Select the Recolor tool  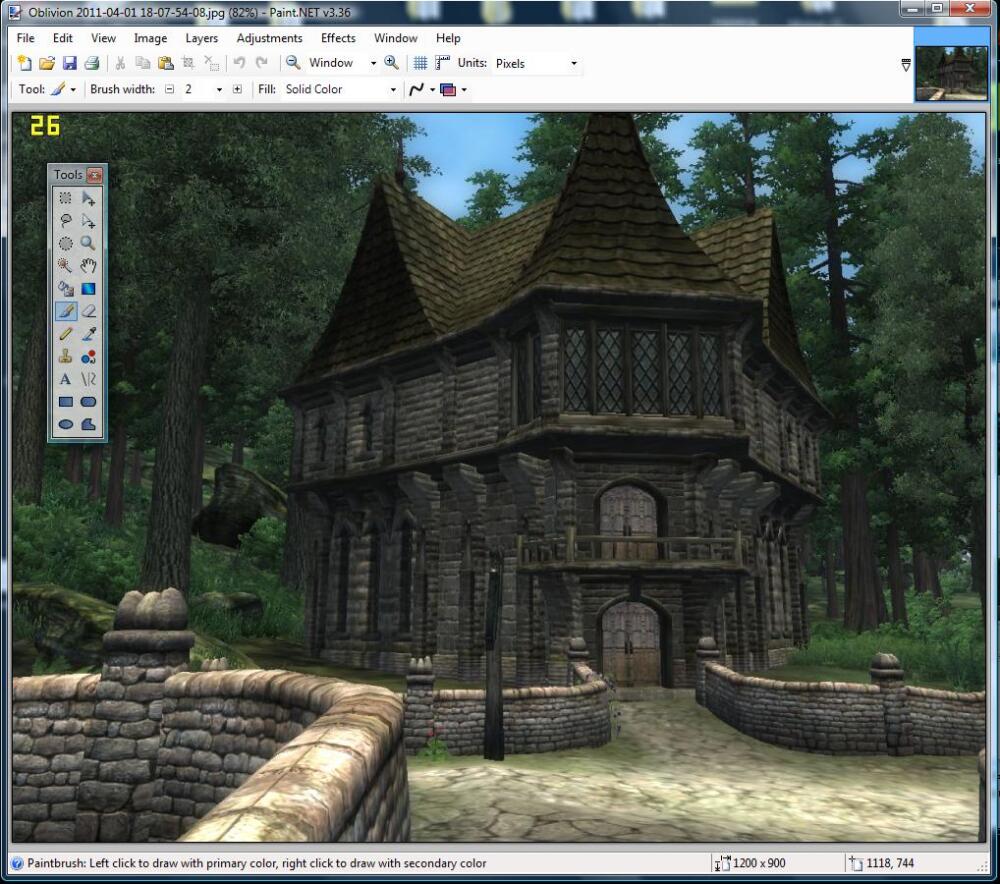pyautogui.click(x=89, y=357)
